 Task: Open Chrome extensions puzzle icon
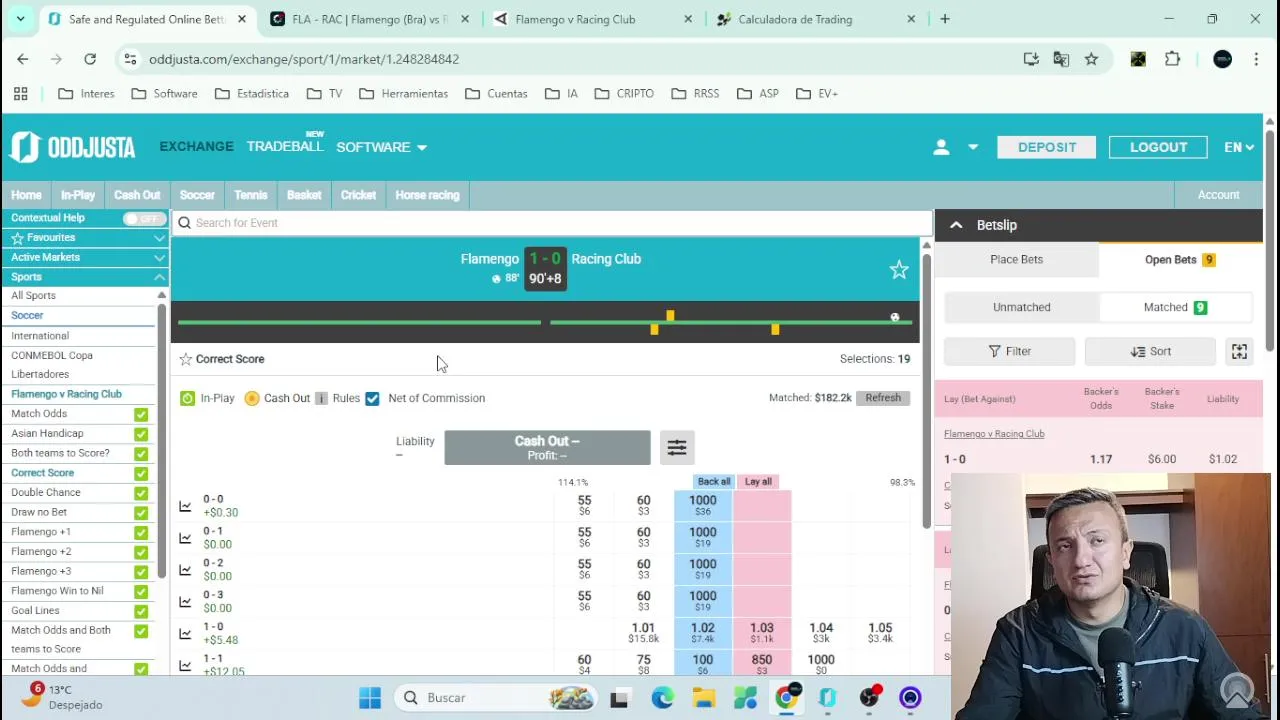click(1172, 59)
